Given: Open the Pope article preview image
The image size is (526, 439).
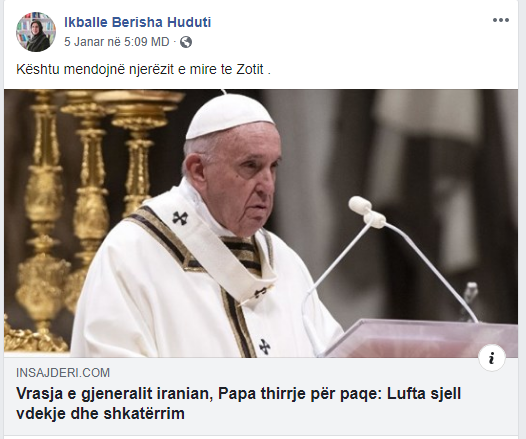Looking at the screenshot, I should click(x=261, y=223).
